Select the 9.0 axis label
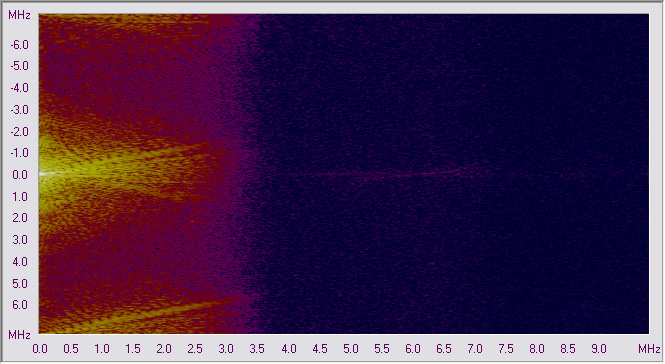The width and height of the screenshot is (665, 364). tap(599, 349)
